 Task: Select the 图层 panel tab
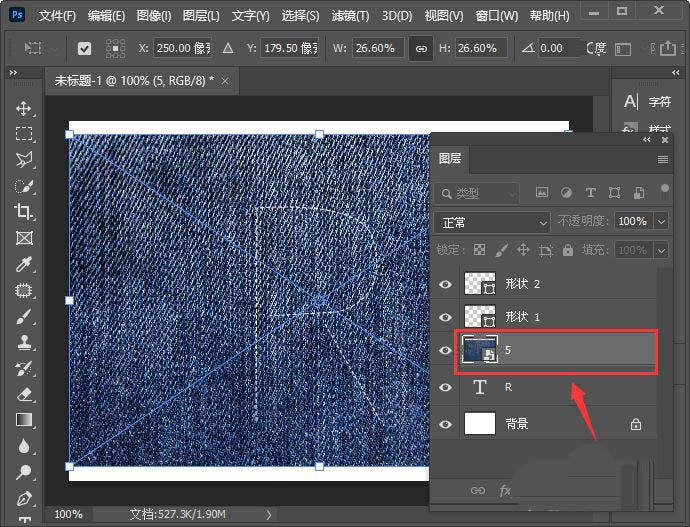[x=450, y=158]
